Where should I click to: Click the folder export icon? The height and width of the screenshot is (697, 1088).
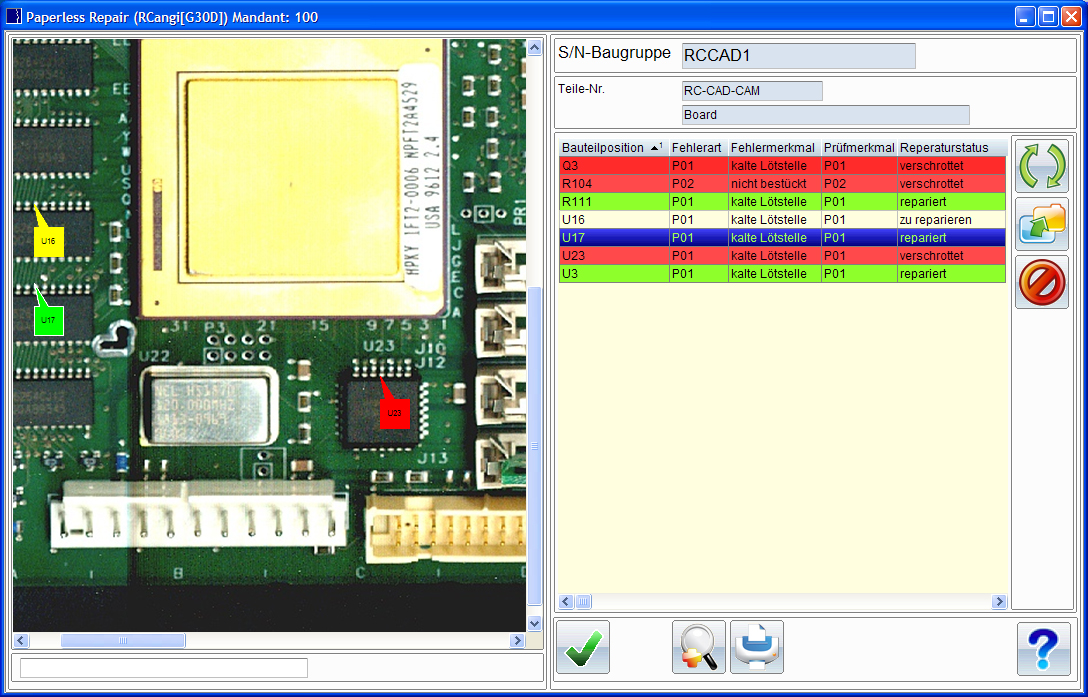[x=1041, y=224]
